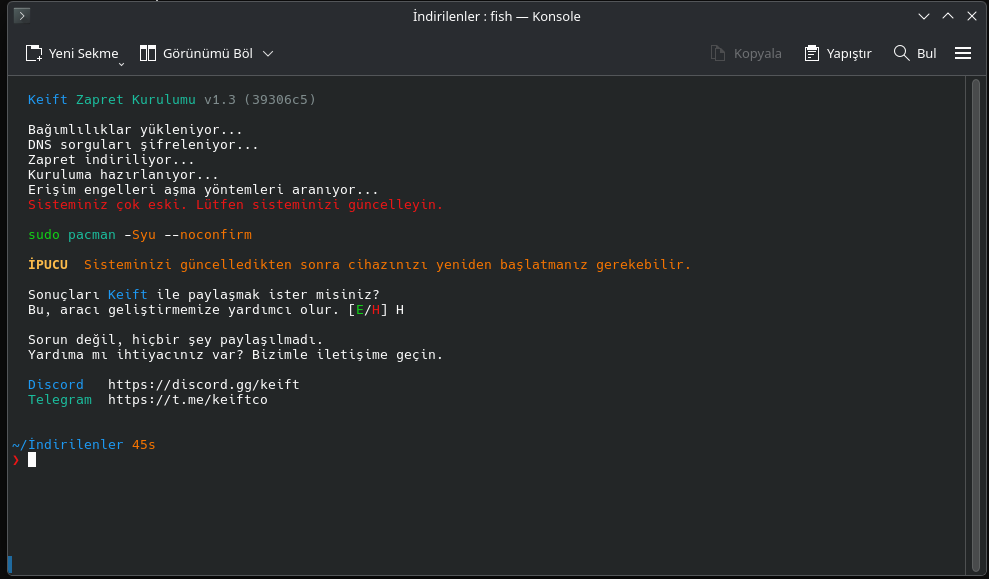Expand the Görünümü Böl chevron menu
The width and height of the screenshot is (989, 579).
pos(268,54)
